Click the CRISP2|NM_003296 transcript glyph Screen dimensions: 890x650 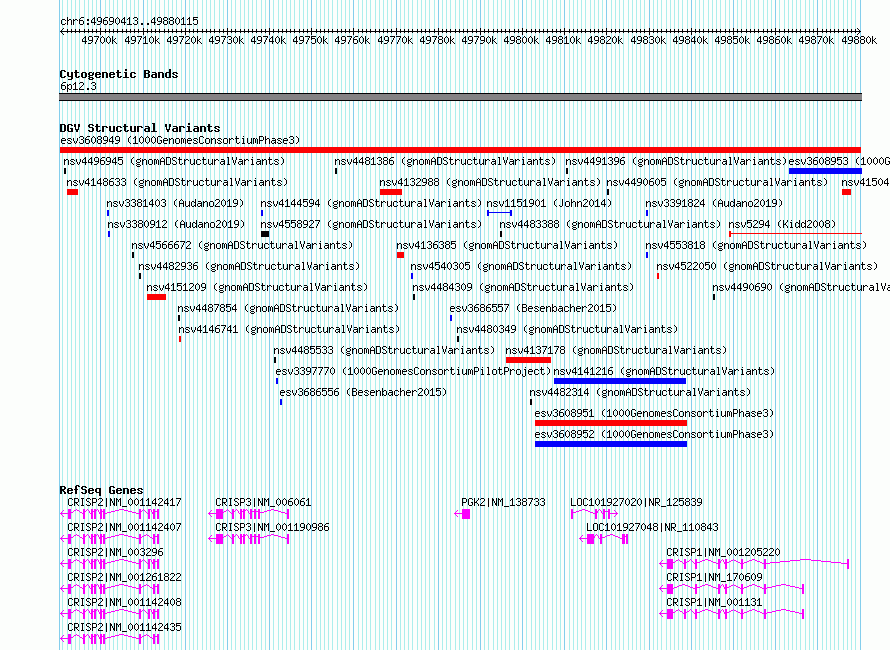point(110,564)
